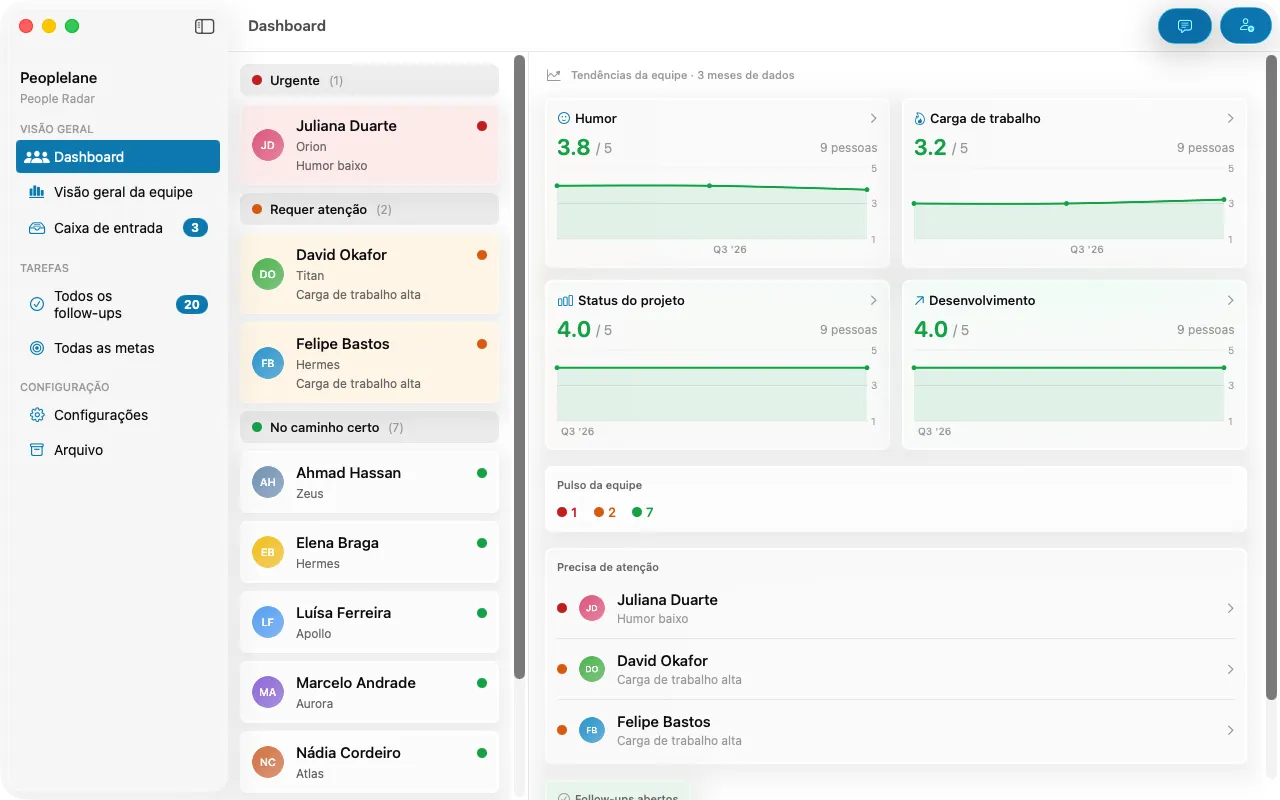
Task: Select Felipe Bastos Hermes card
Action: point(369,363)
